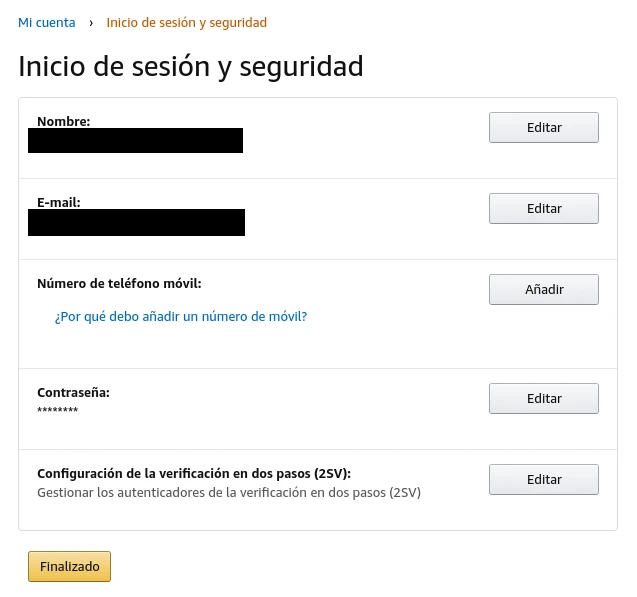Click the breadcrumb separator arrow

[91, 22]
